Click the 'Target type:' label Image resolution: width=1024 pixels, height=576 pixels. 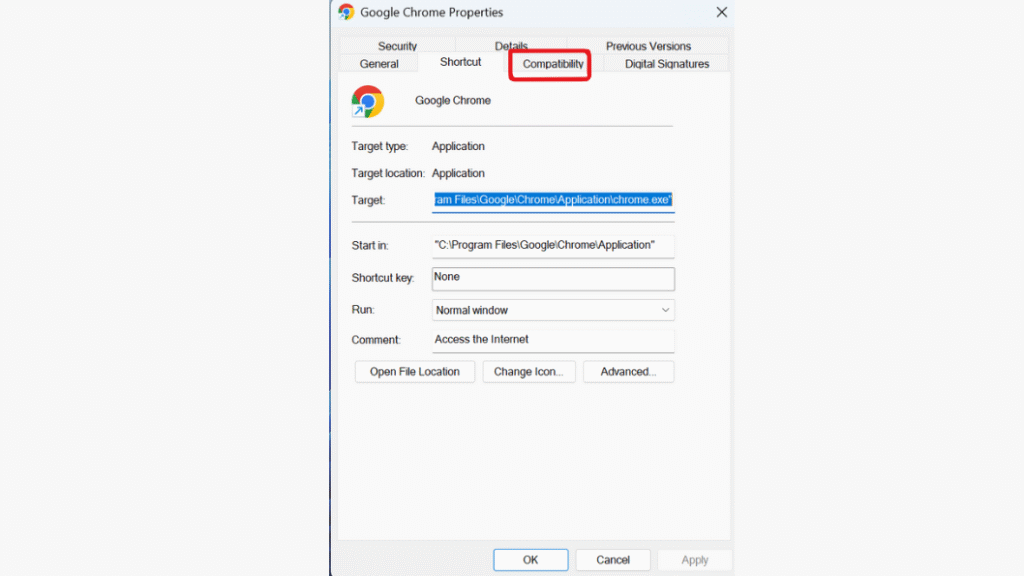pos(379,146)
